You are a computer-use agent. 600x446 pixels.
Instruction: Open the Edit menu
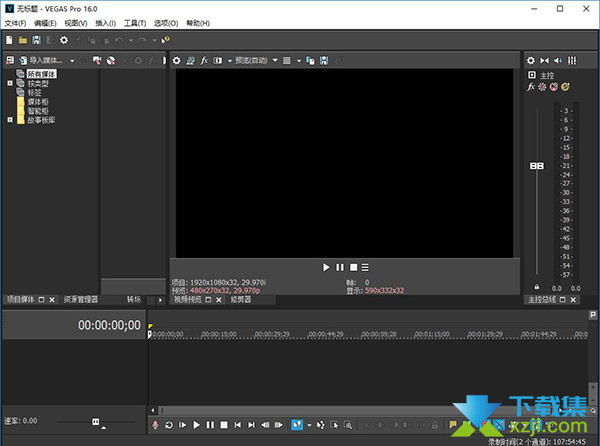click(x=45, y=23)
